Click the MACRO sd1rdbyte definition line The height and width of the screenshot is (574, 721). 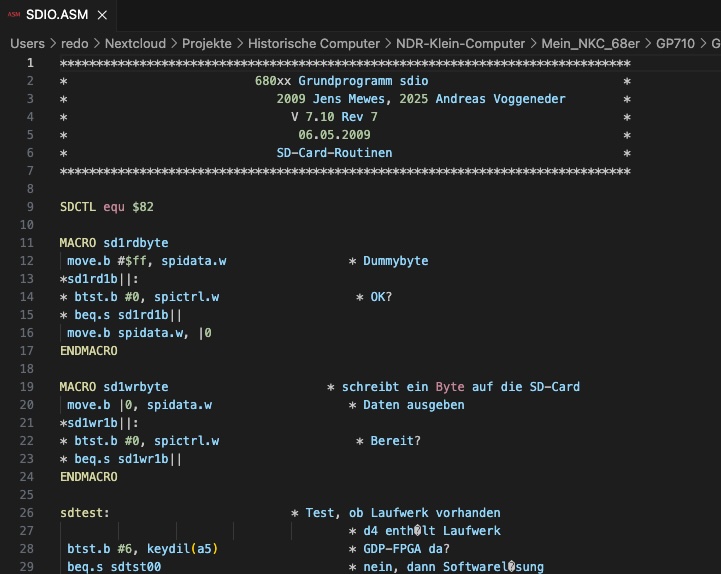[113, 243]
